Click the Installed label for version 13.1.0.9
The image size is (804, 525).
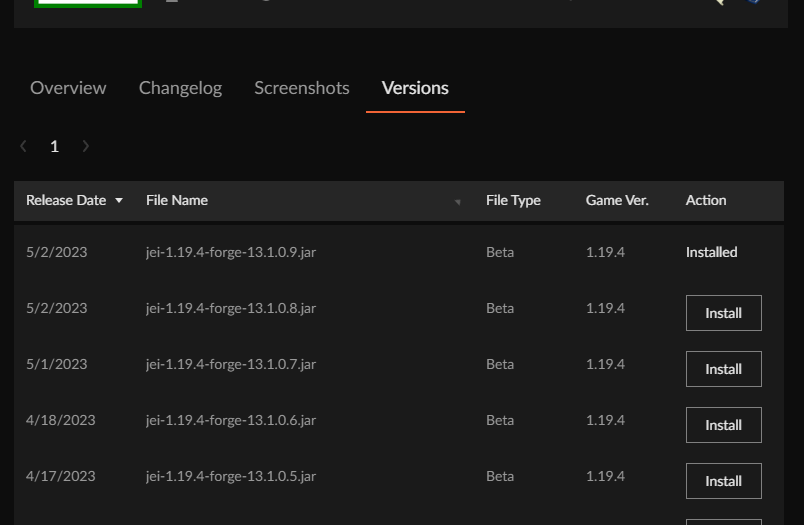[x=711, y=252]
